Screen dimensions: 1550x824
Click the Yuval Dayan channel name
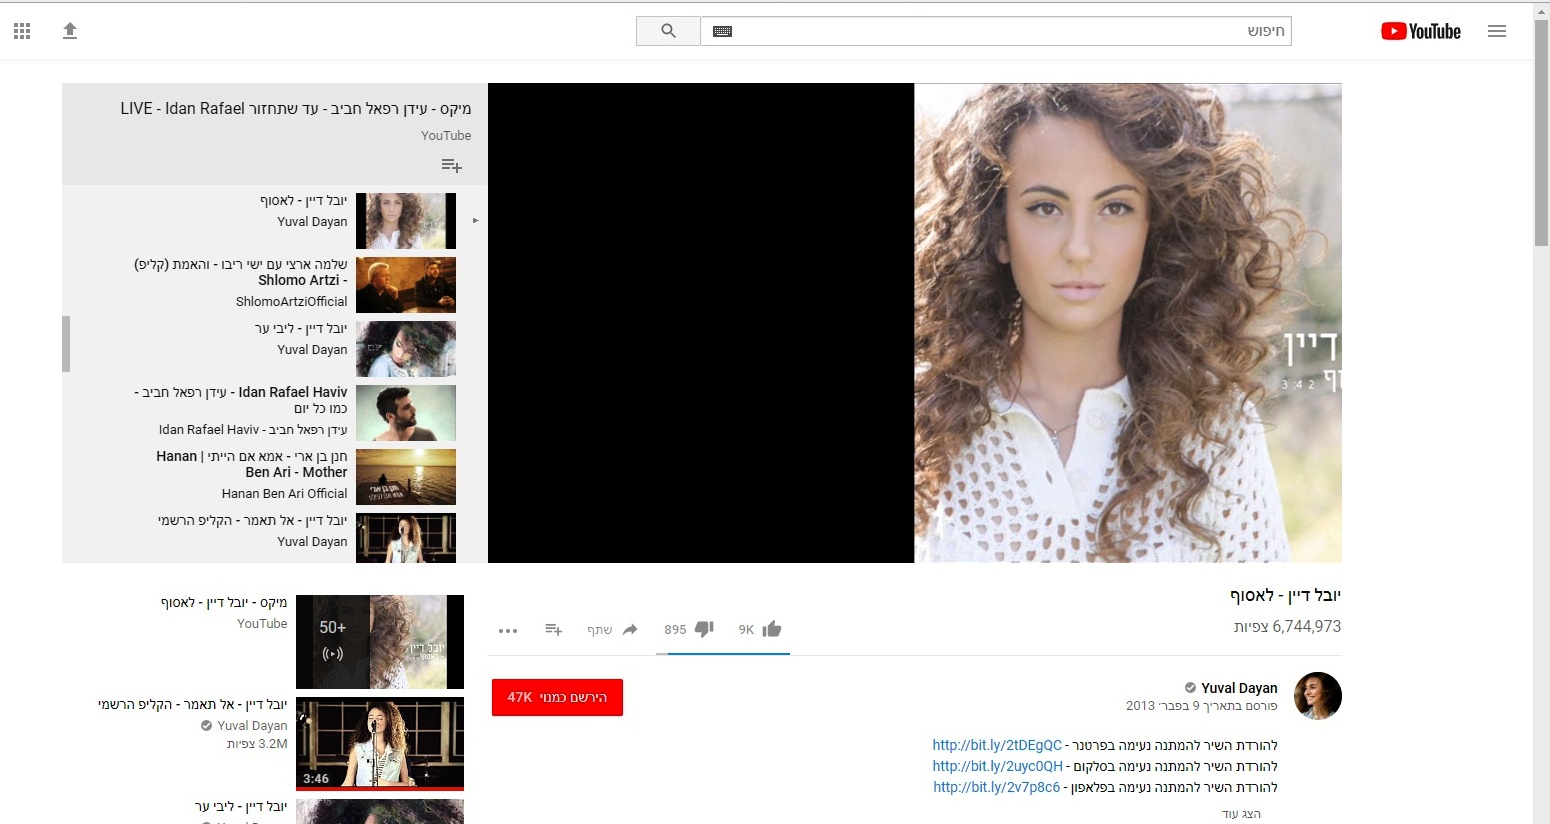(1239, 688)
